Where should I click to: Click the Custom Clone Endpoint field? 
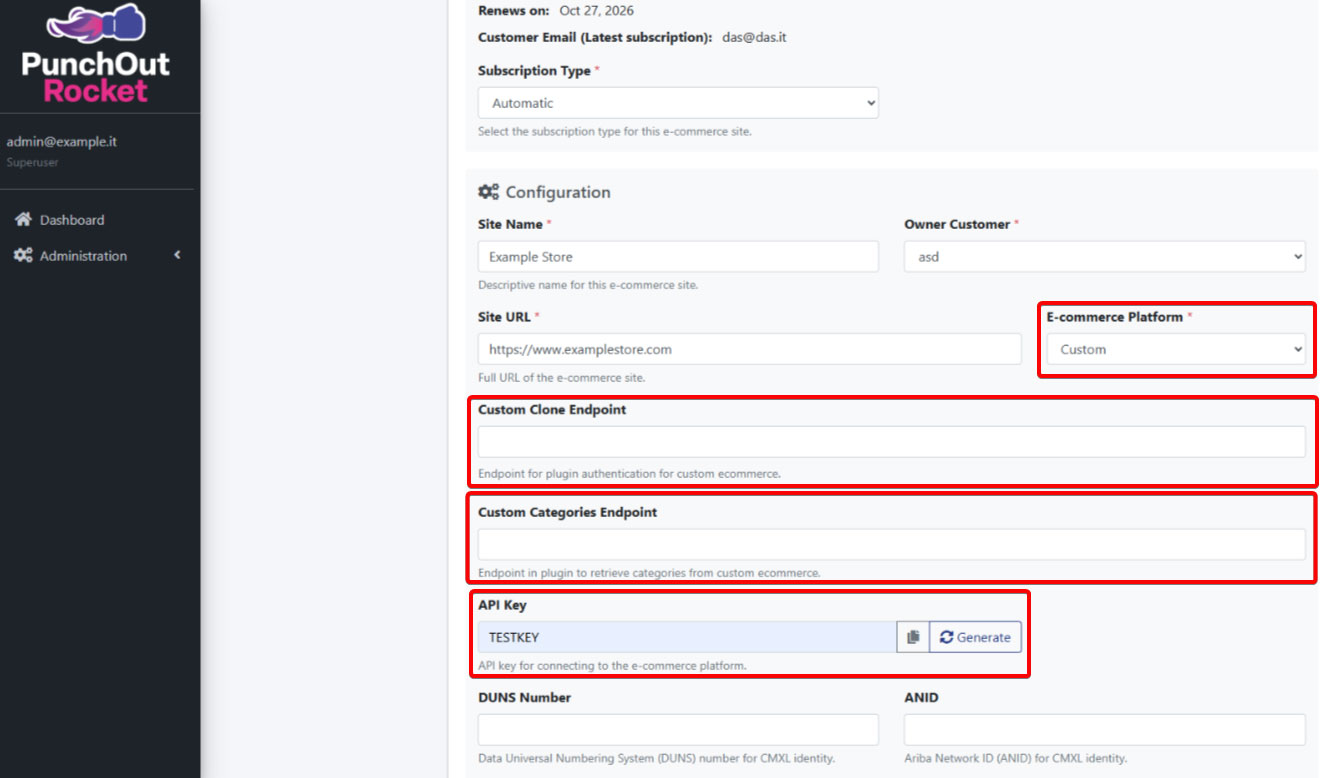(x=891, y=441)
